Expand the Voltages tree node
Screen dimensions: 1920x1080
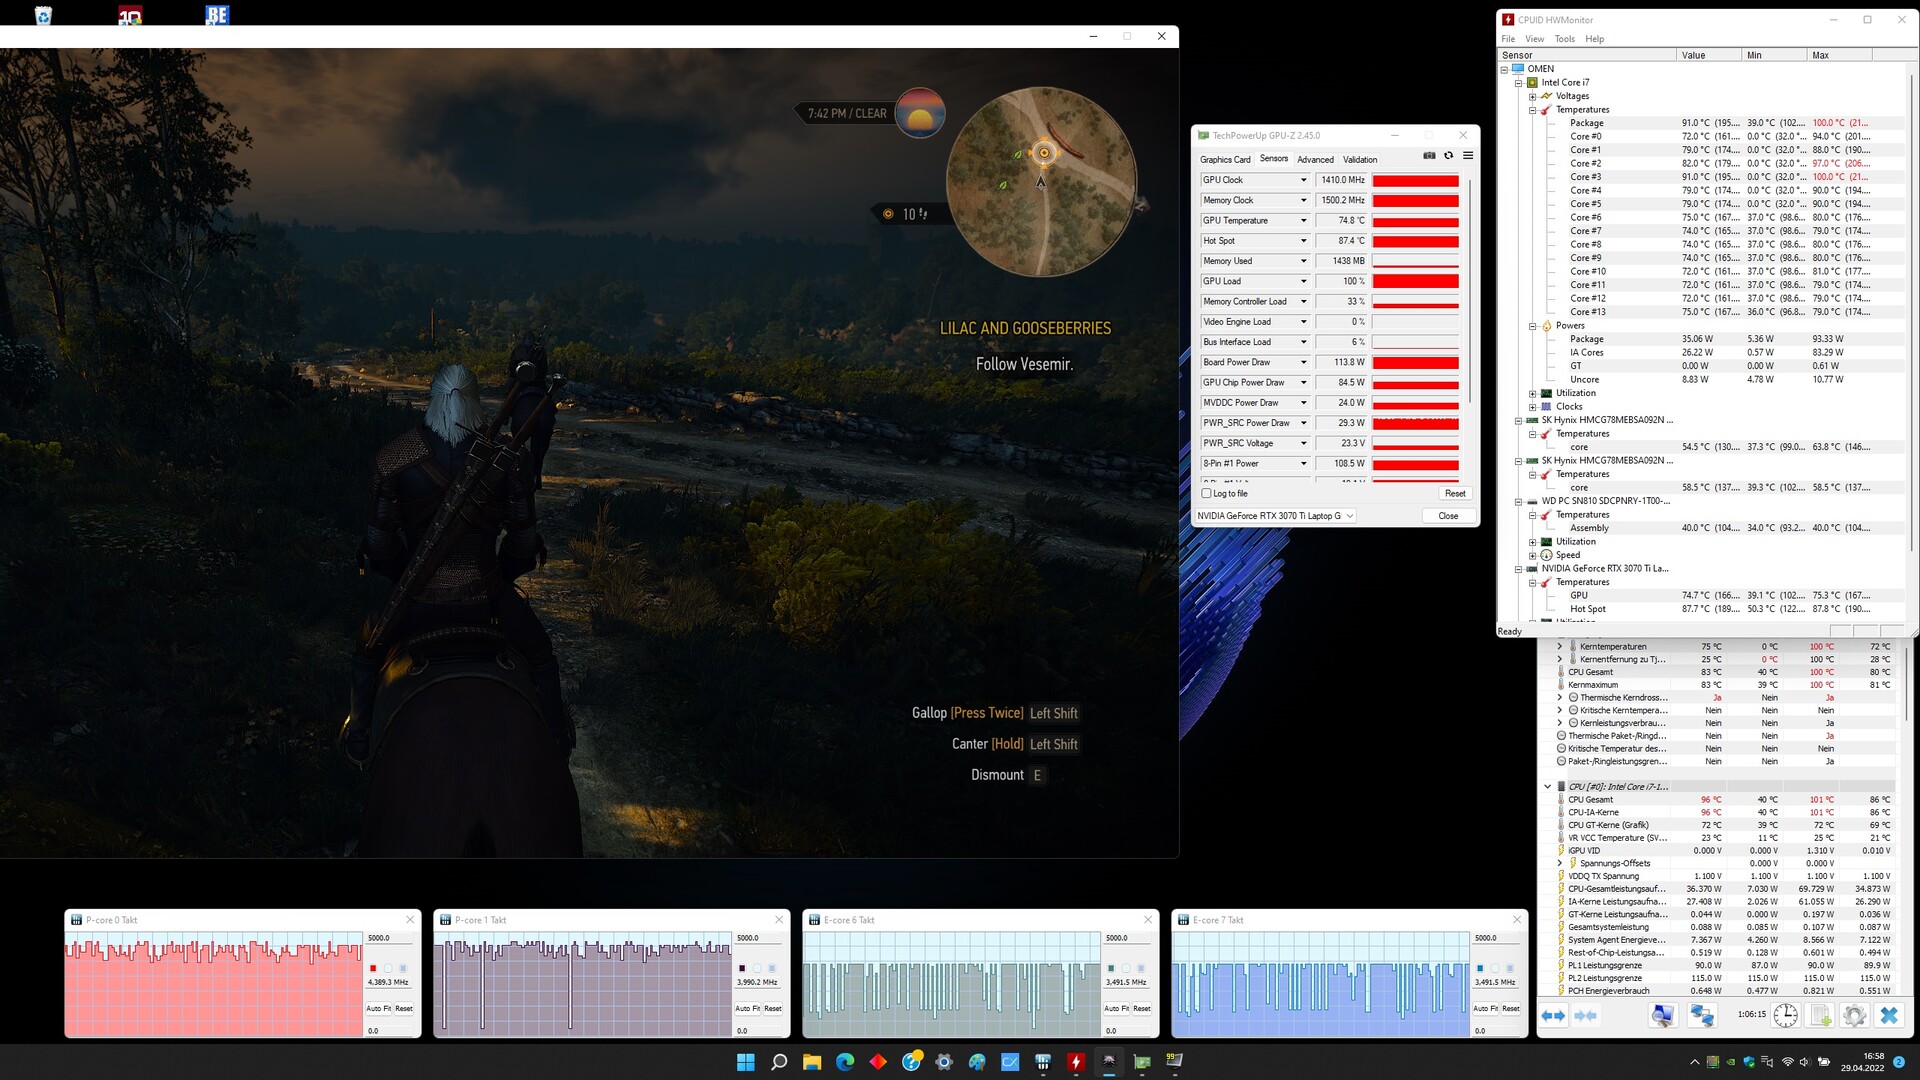1532,97
